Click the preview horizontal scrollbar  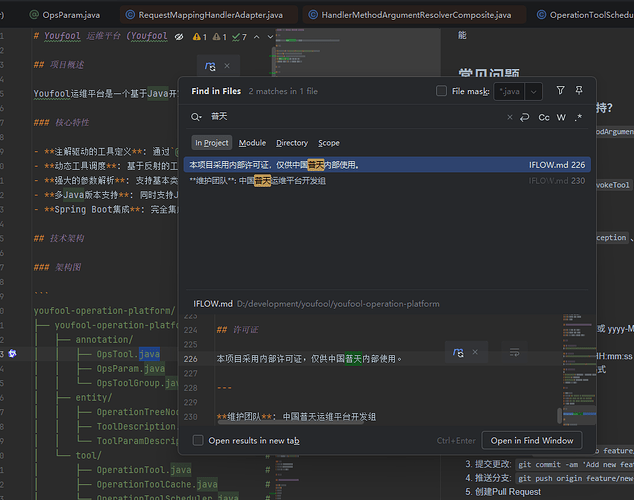coord(290,422)
